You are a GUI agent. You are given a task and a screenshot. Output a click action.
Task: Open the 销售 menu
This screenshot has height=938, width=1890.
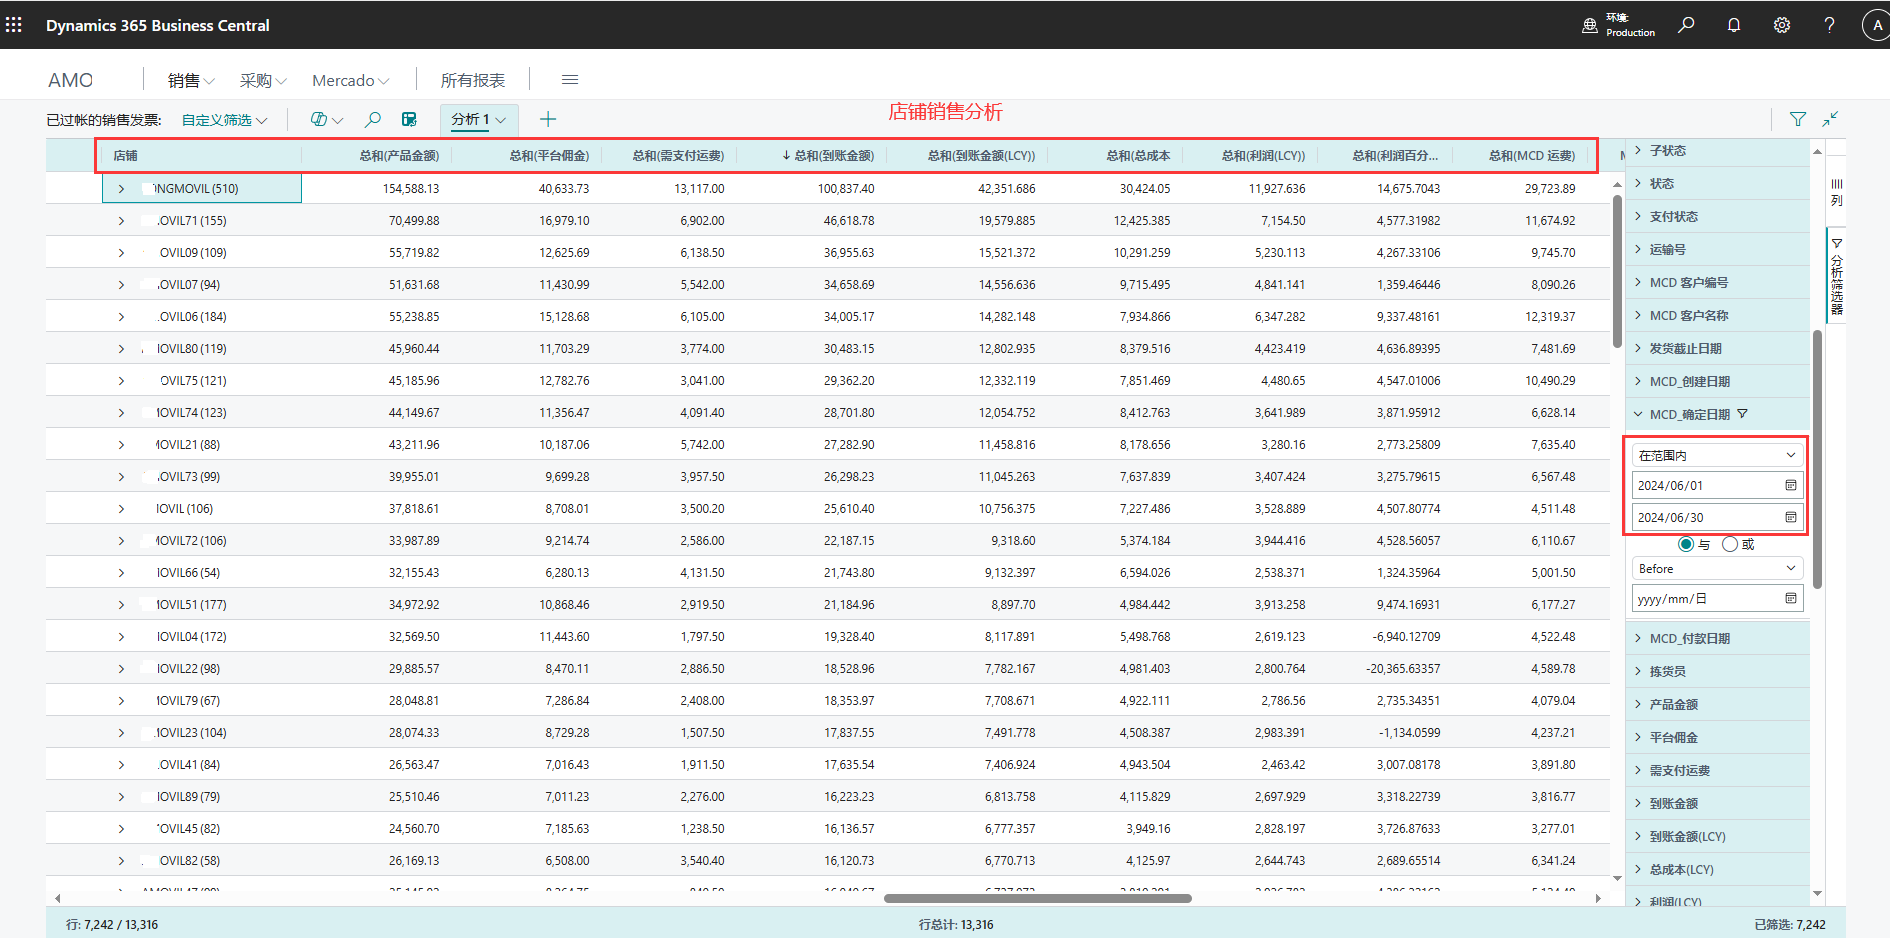click(190, 81)
